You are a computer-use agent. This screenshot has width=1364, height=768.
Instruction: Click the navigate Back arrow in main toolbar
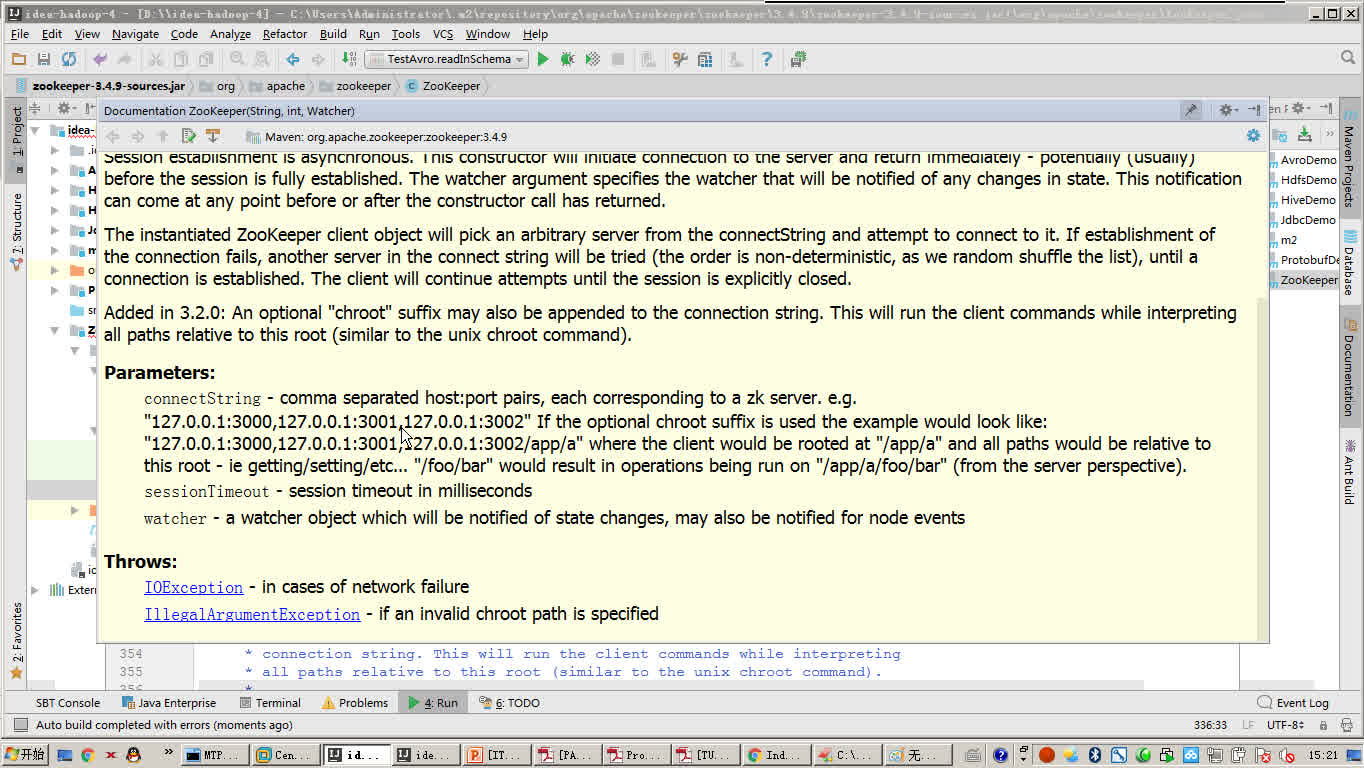tap(293, 60)
